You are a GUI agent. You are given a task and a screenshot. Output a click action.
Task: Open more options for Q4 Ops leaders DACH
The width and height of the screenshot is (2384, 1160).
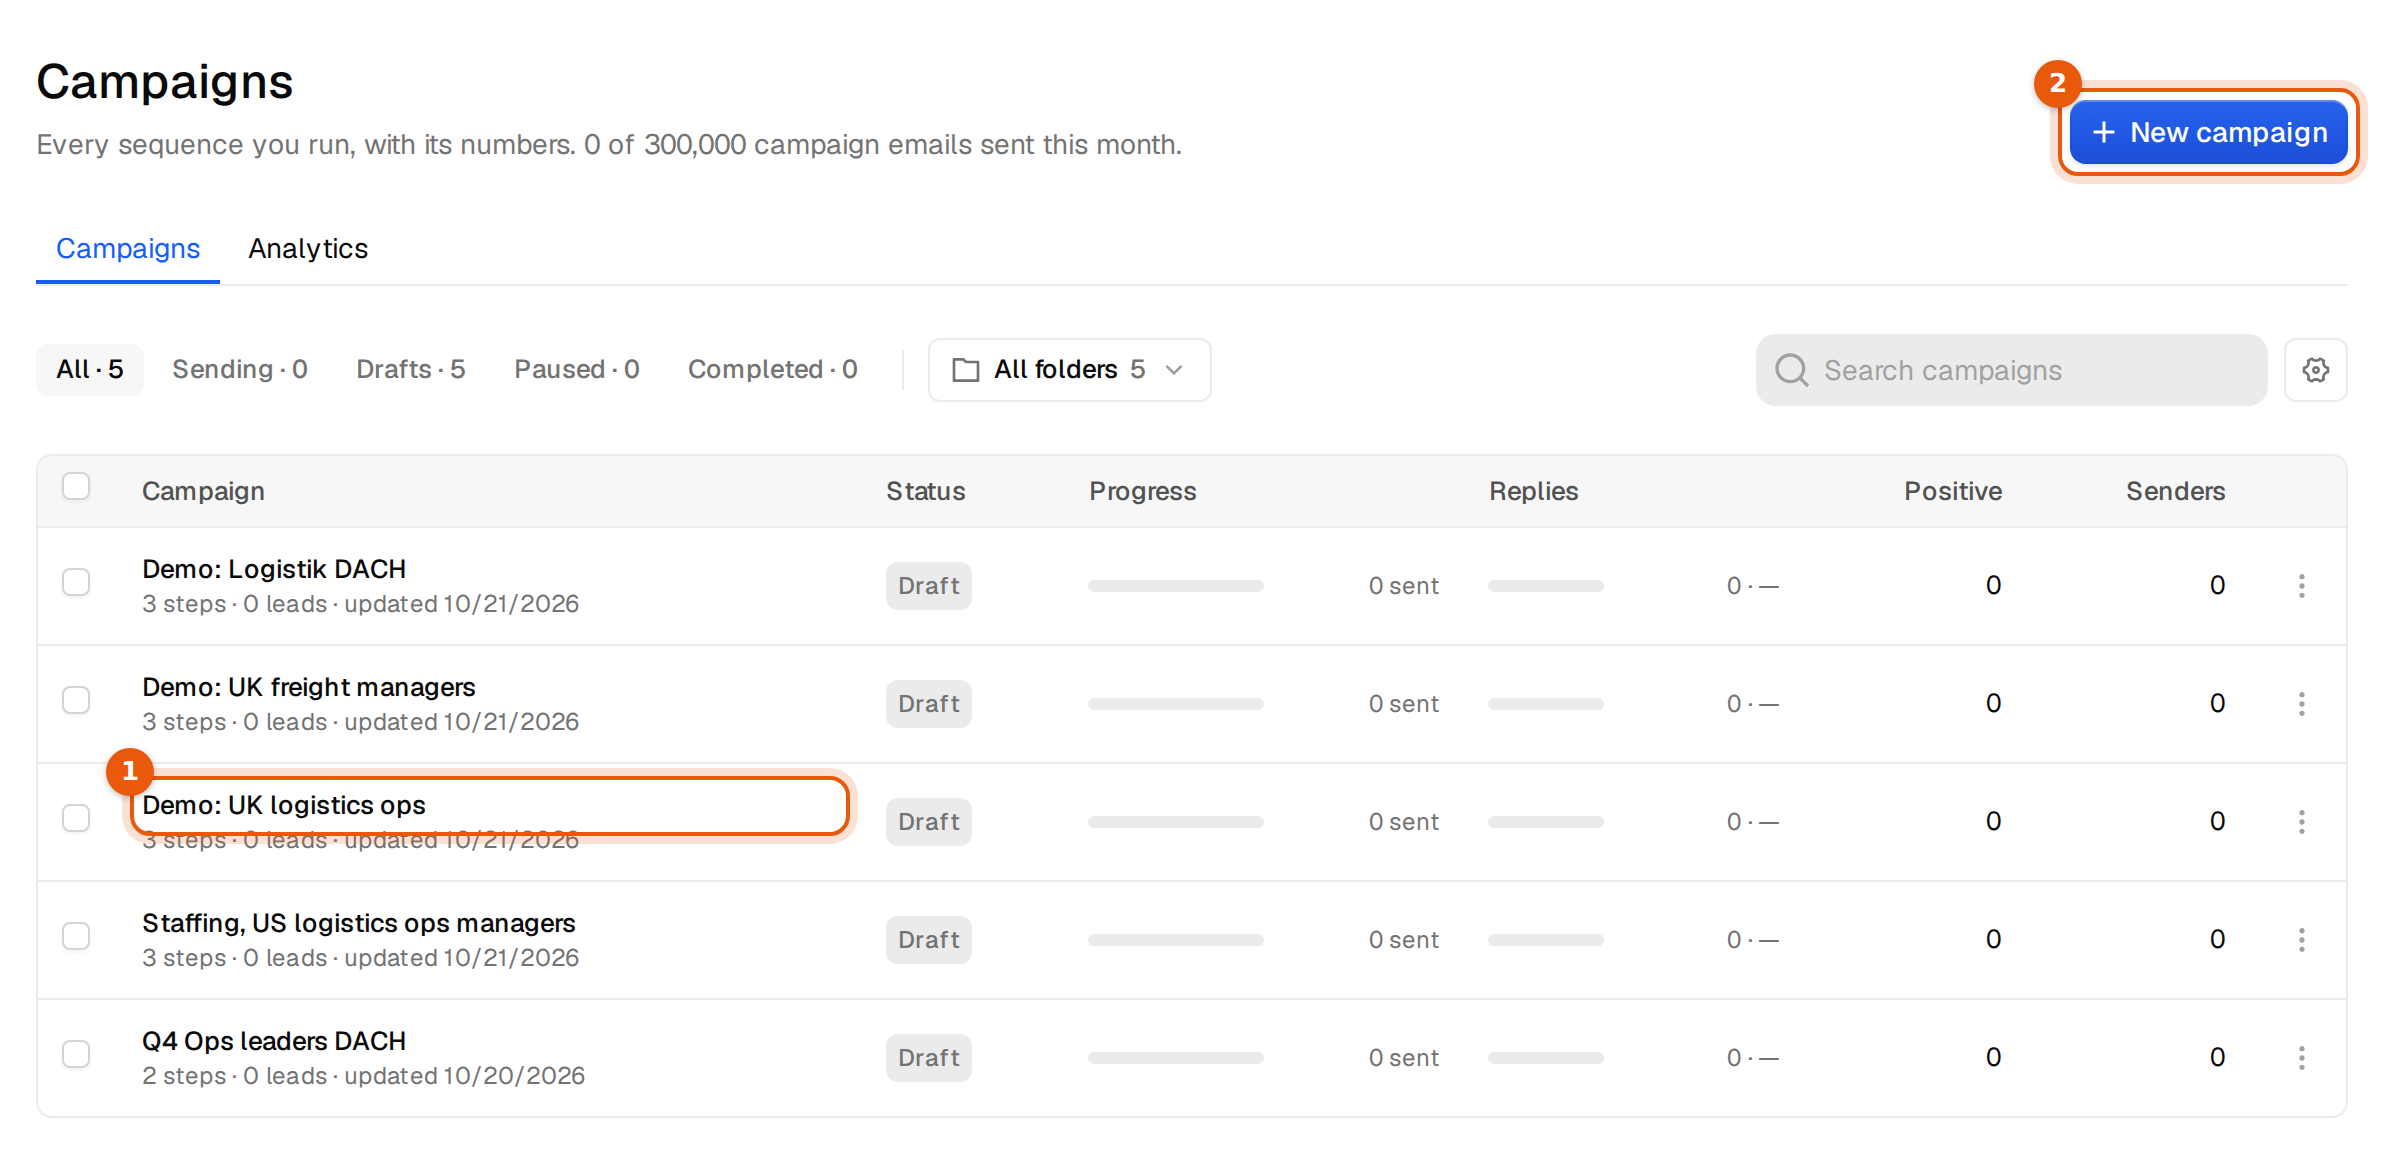point(2301,1058)
